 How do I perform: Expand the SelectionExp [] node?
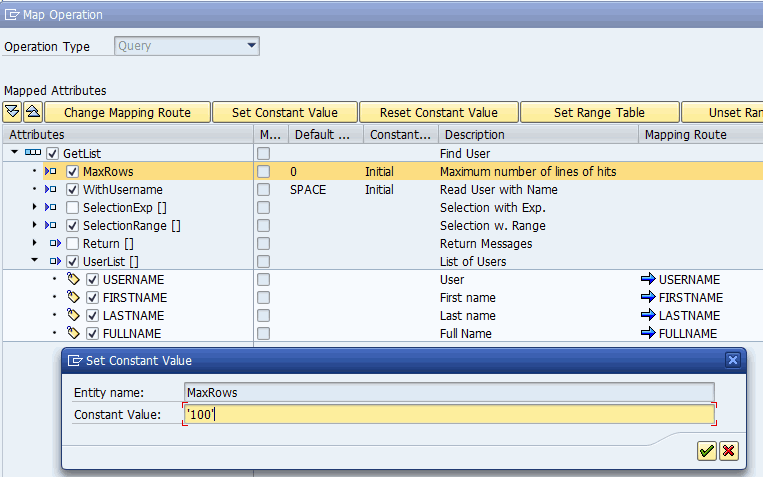pos(34,207)
